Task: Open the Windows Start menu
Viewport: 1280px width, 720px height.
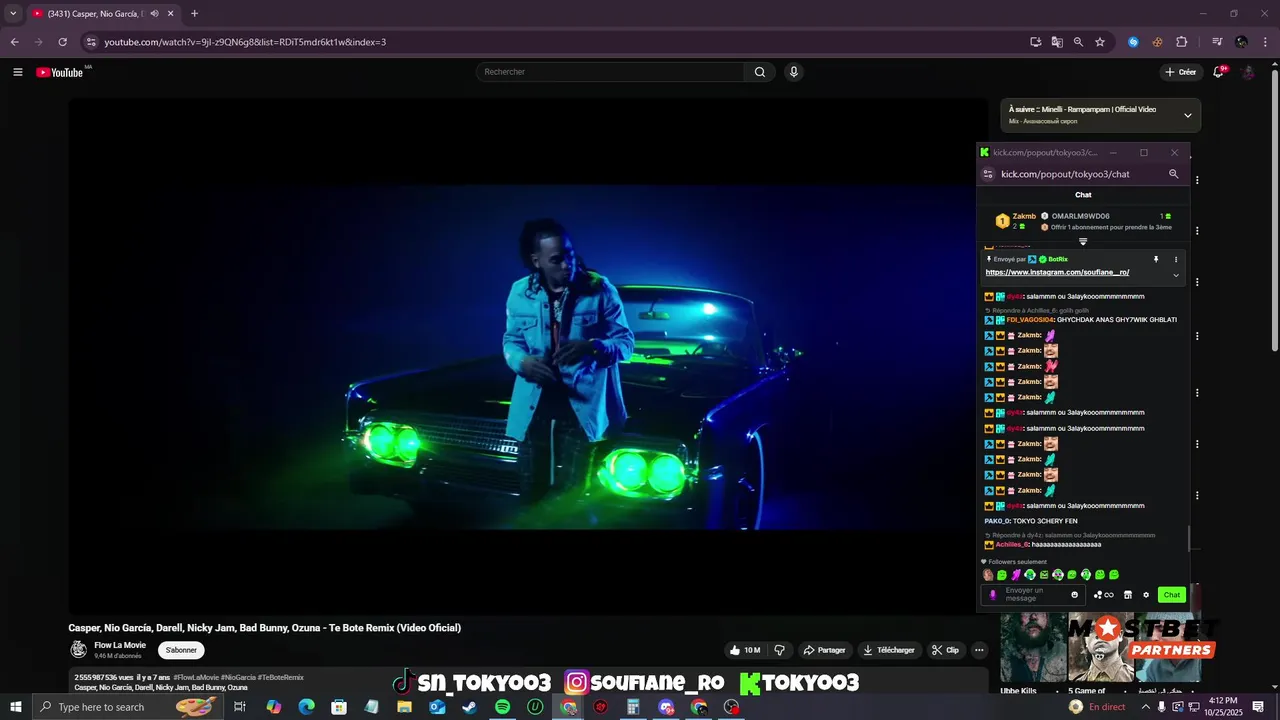Action: pyautogui.click(x=15, y=707)
